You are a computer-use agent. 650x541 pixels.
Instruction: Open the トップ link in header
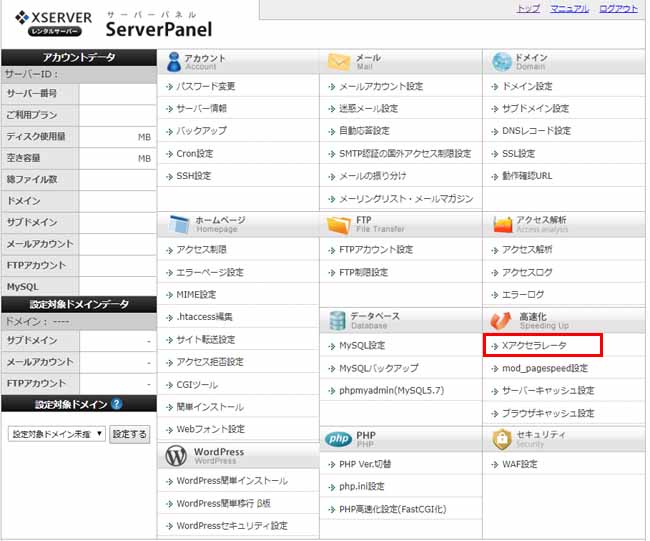(x=528, y=8)
